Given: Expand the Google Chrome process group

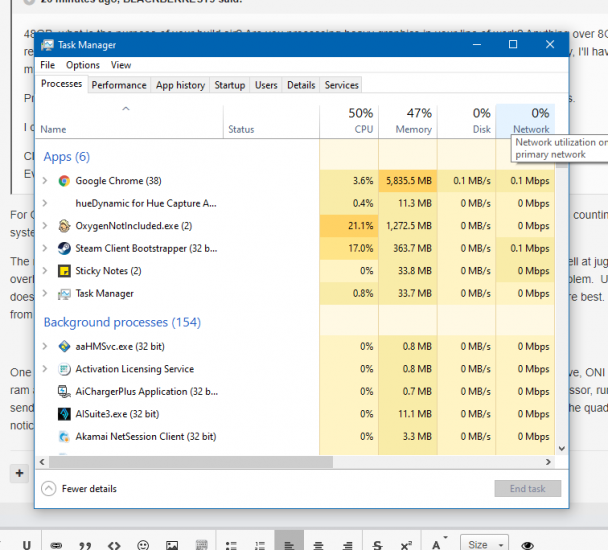Looking at the screenshot, I should pyautogui.click(x=44, y=181).
